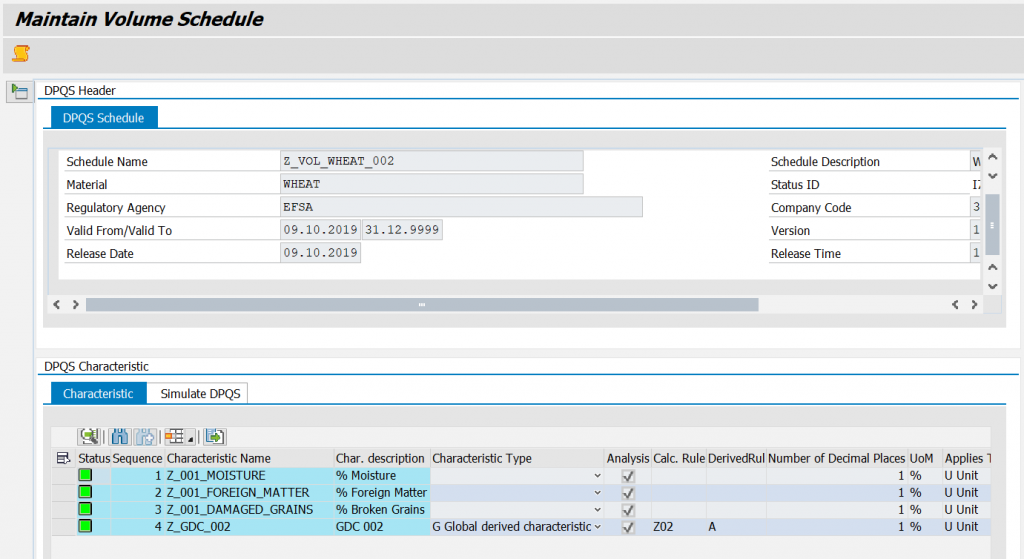Viewport: 1024px width, 559px height.
Task: Click the Z02 calc rule cell
Action: pos(679,526)
